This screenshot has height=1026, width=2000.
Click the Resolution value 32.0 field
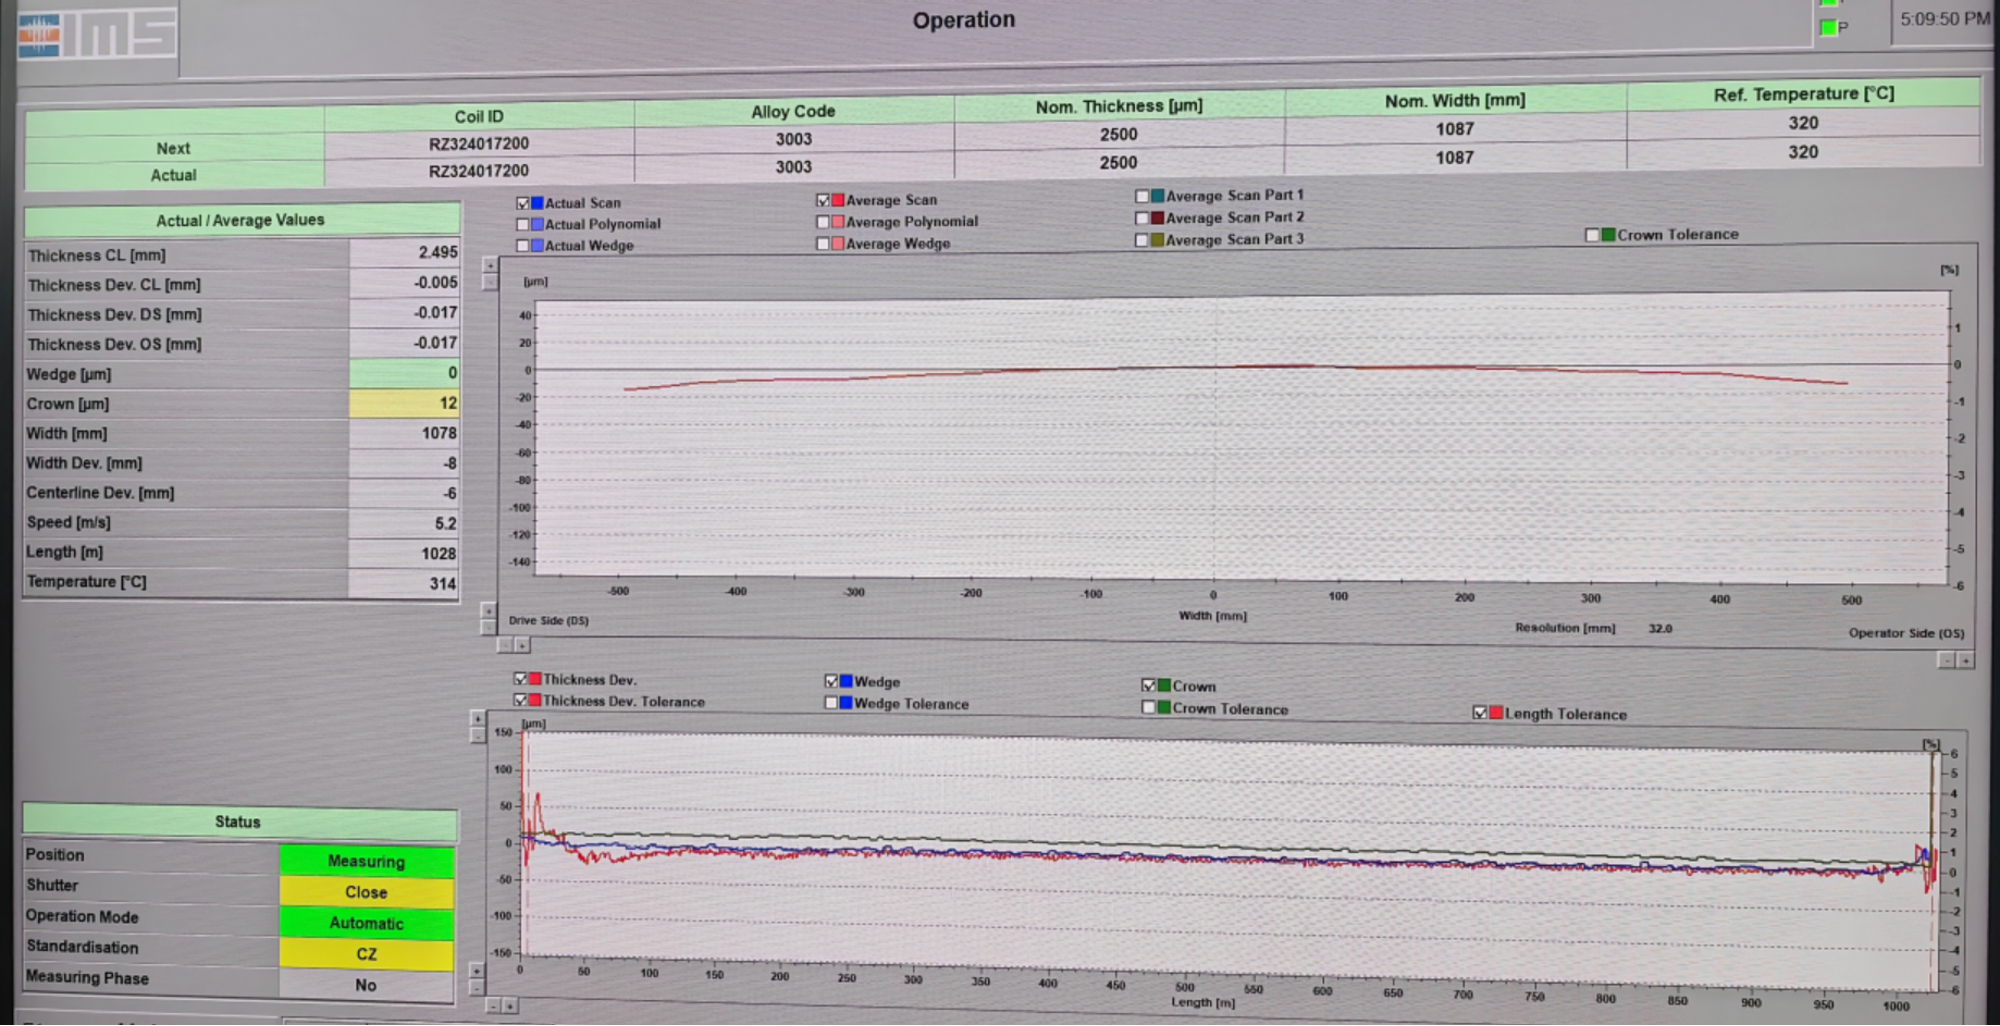coord(1660,629)
